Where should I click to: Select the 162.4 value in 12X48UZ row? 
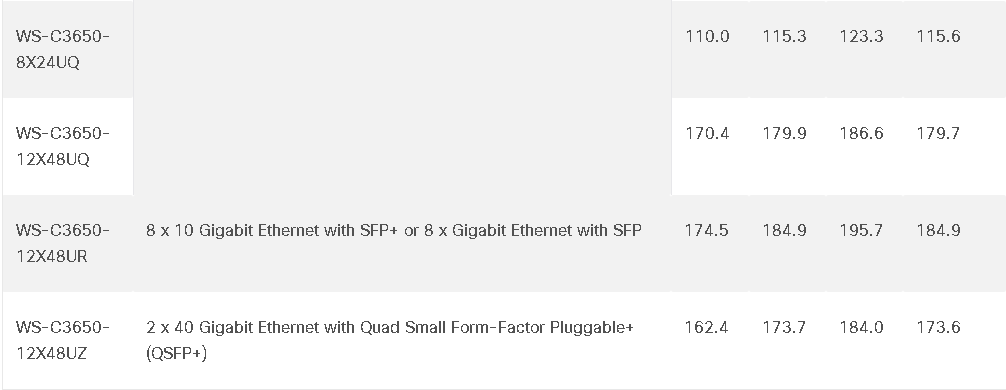pyautogui.click(x=706, y=328)
